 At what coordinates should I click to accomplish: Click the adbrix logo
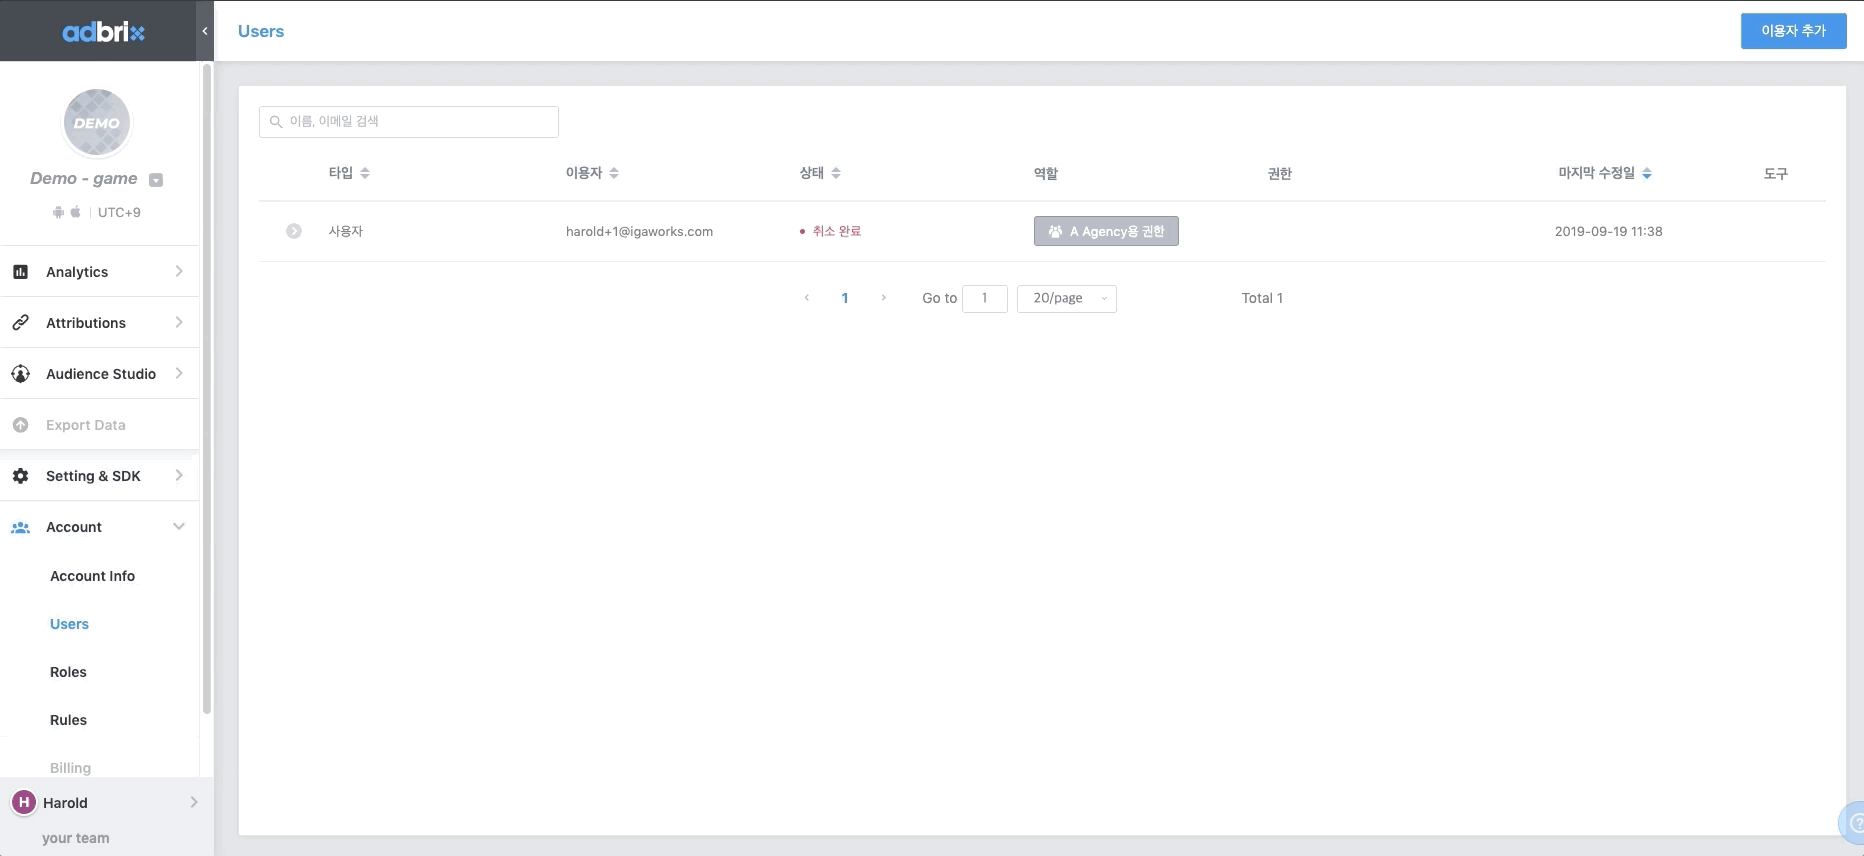[x=103, y=32]
